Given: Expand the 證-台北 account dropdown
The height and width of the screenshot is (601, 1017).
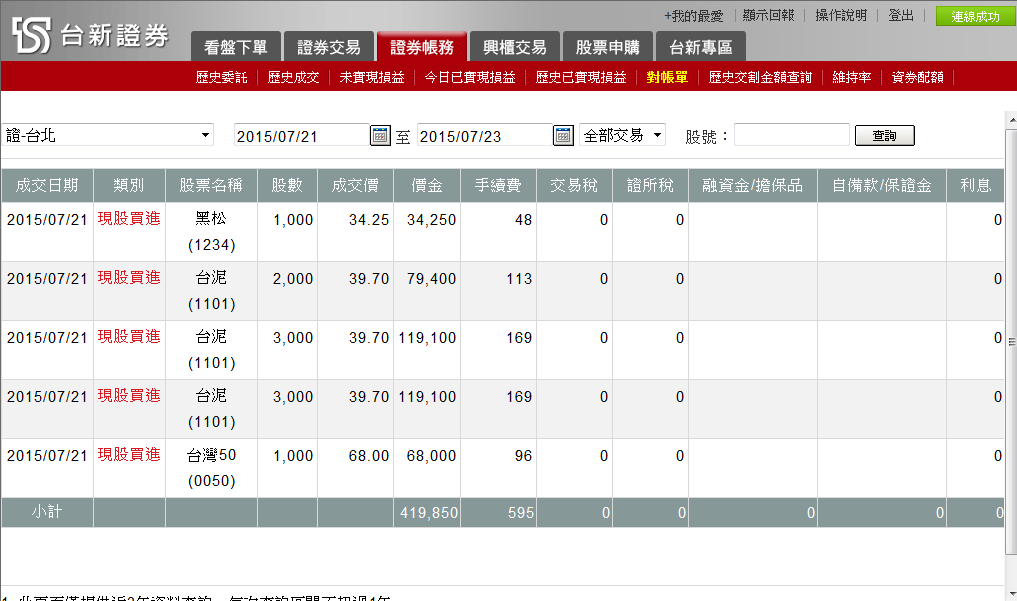Looking at the screenshot, I should pos(206,135).
